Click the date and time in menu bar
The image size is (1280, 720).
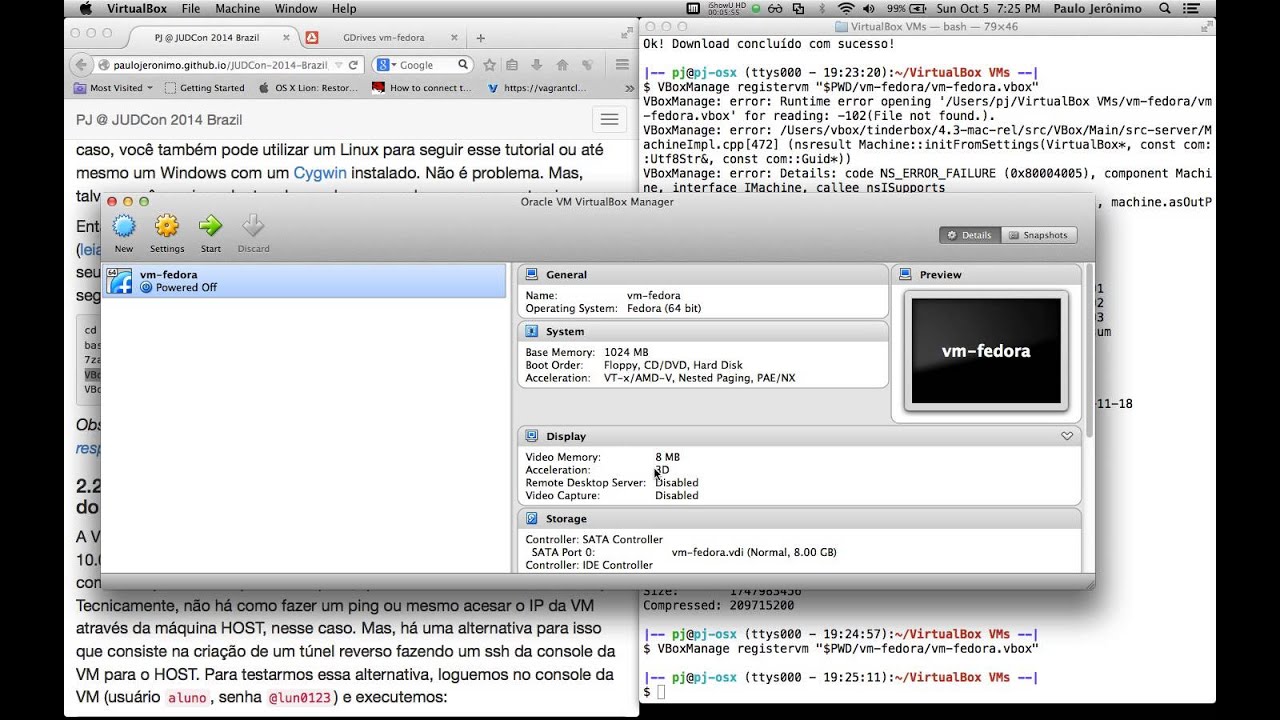pyautogui.click(x=988, y=9)
